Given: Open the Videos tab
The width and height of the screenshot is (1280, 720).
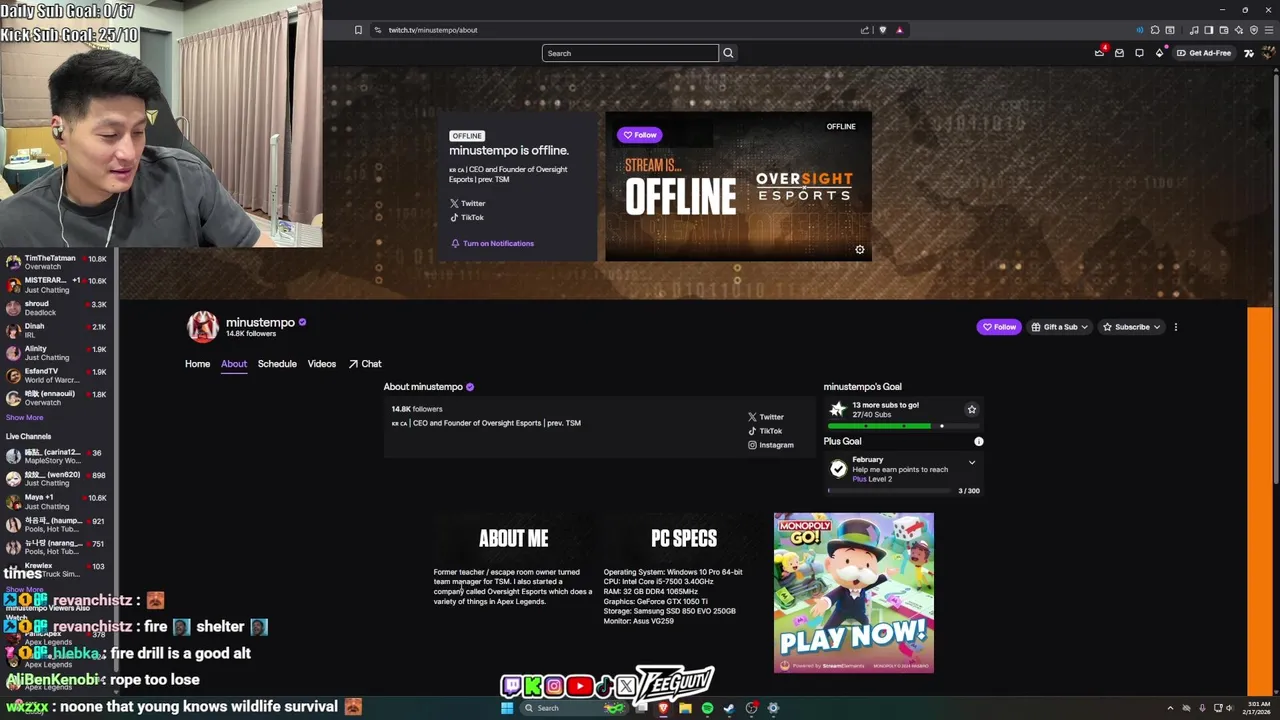Looking at the screenshot, I should [x=322, y=364].
